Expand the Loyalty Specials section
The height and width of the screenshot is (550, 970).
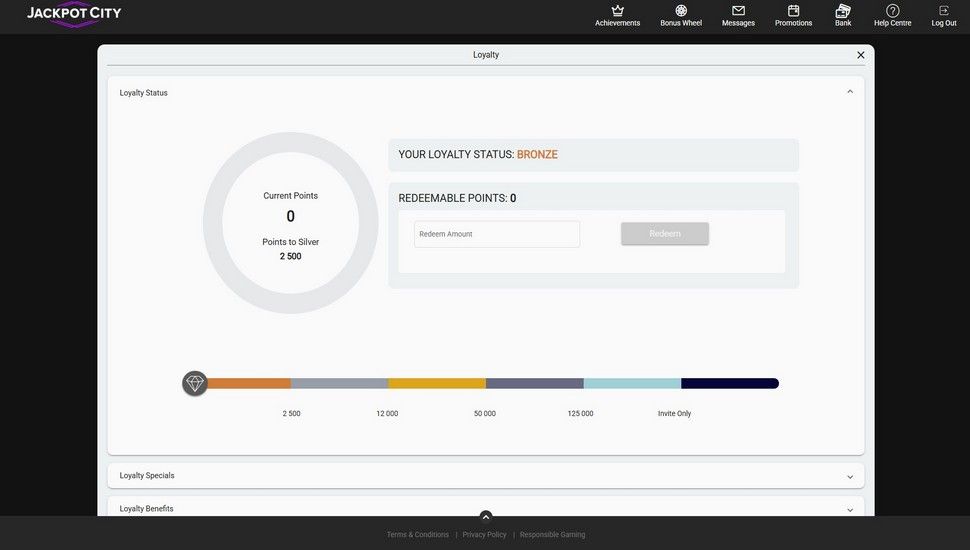(x=850, y=476)
